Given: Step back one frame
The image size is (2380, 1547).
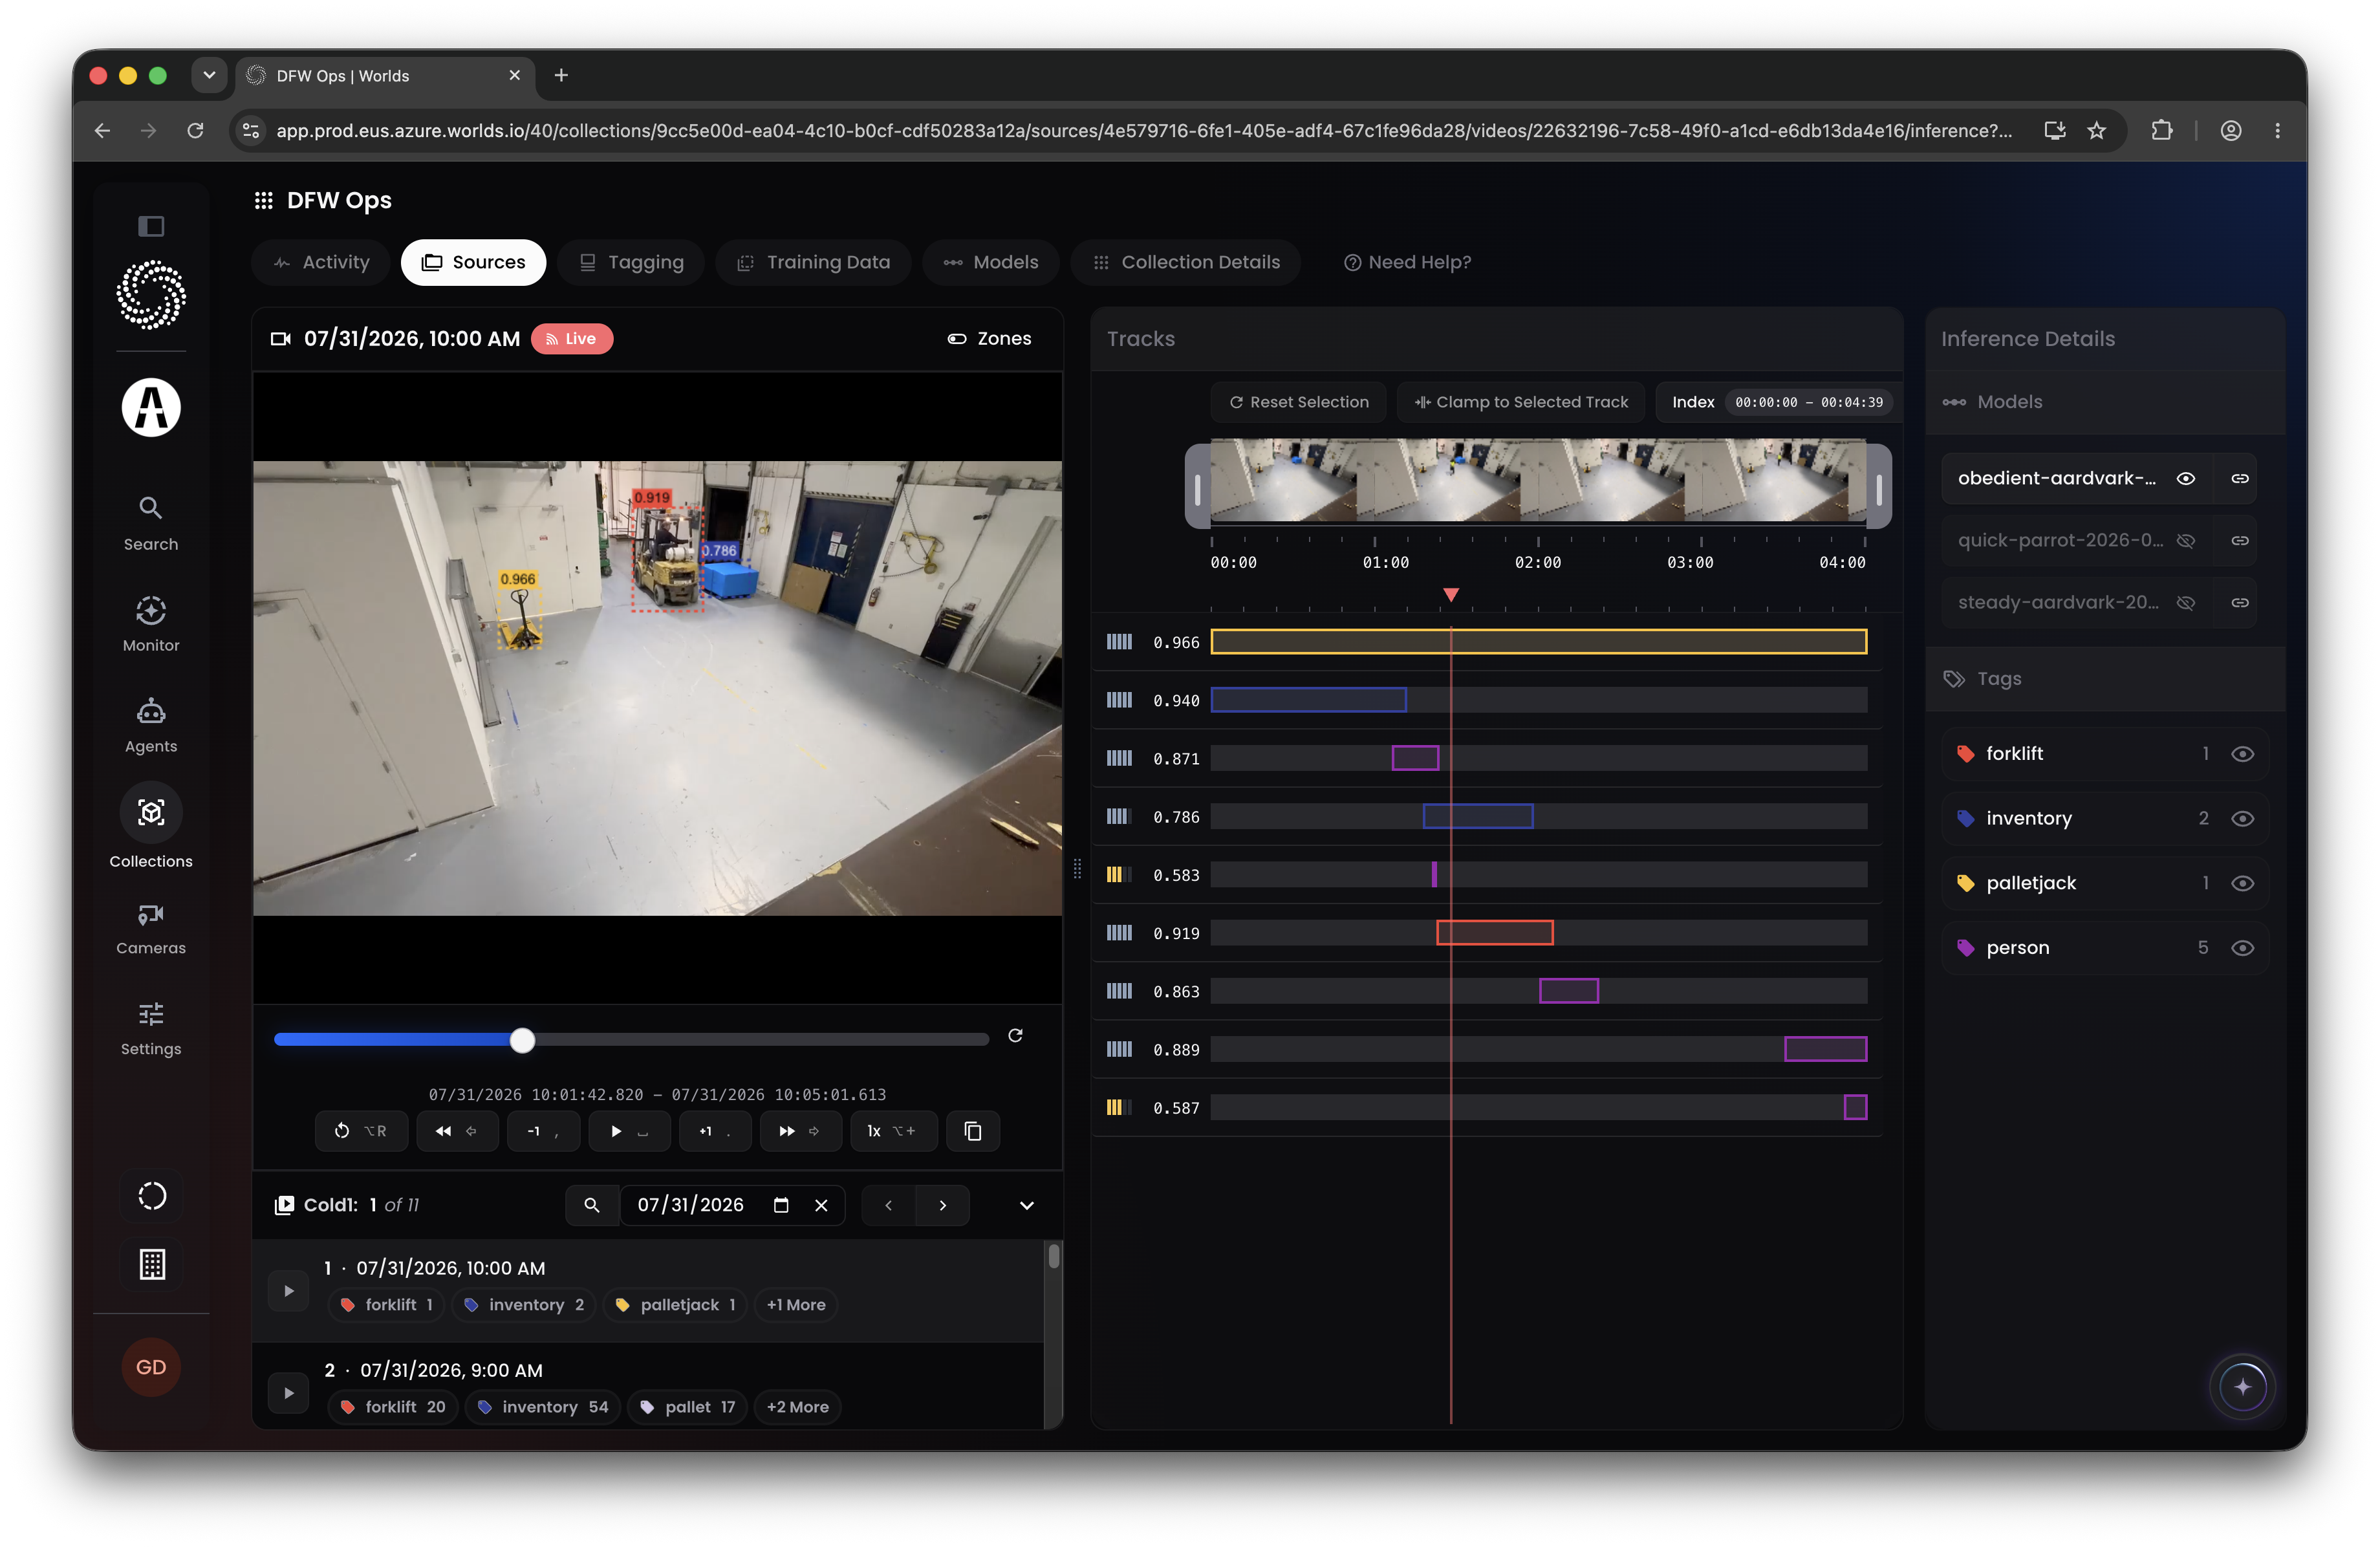Looking at the screenshot, I should 543,1131.
